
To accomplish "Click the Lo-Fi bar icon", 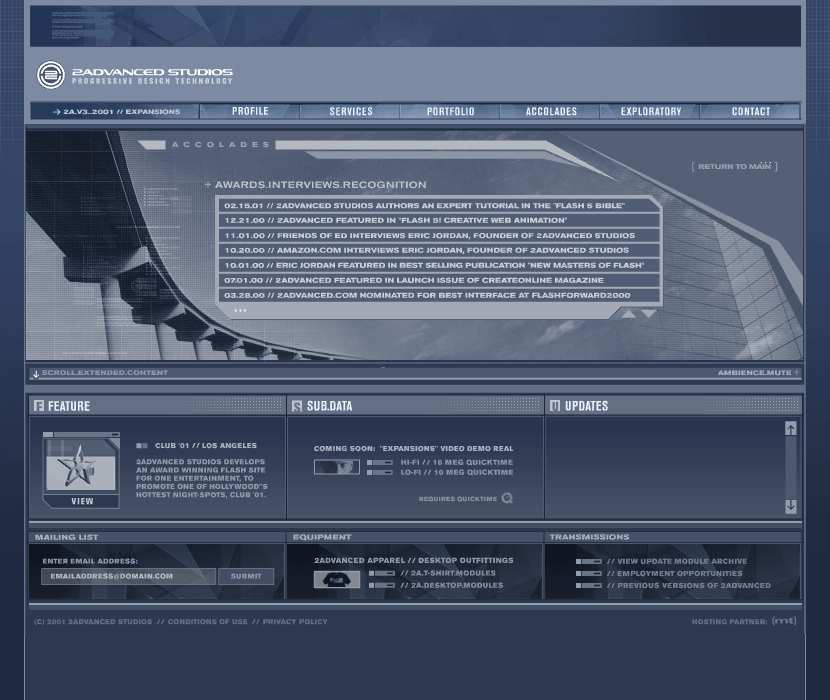I will tap(380, 472).
